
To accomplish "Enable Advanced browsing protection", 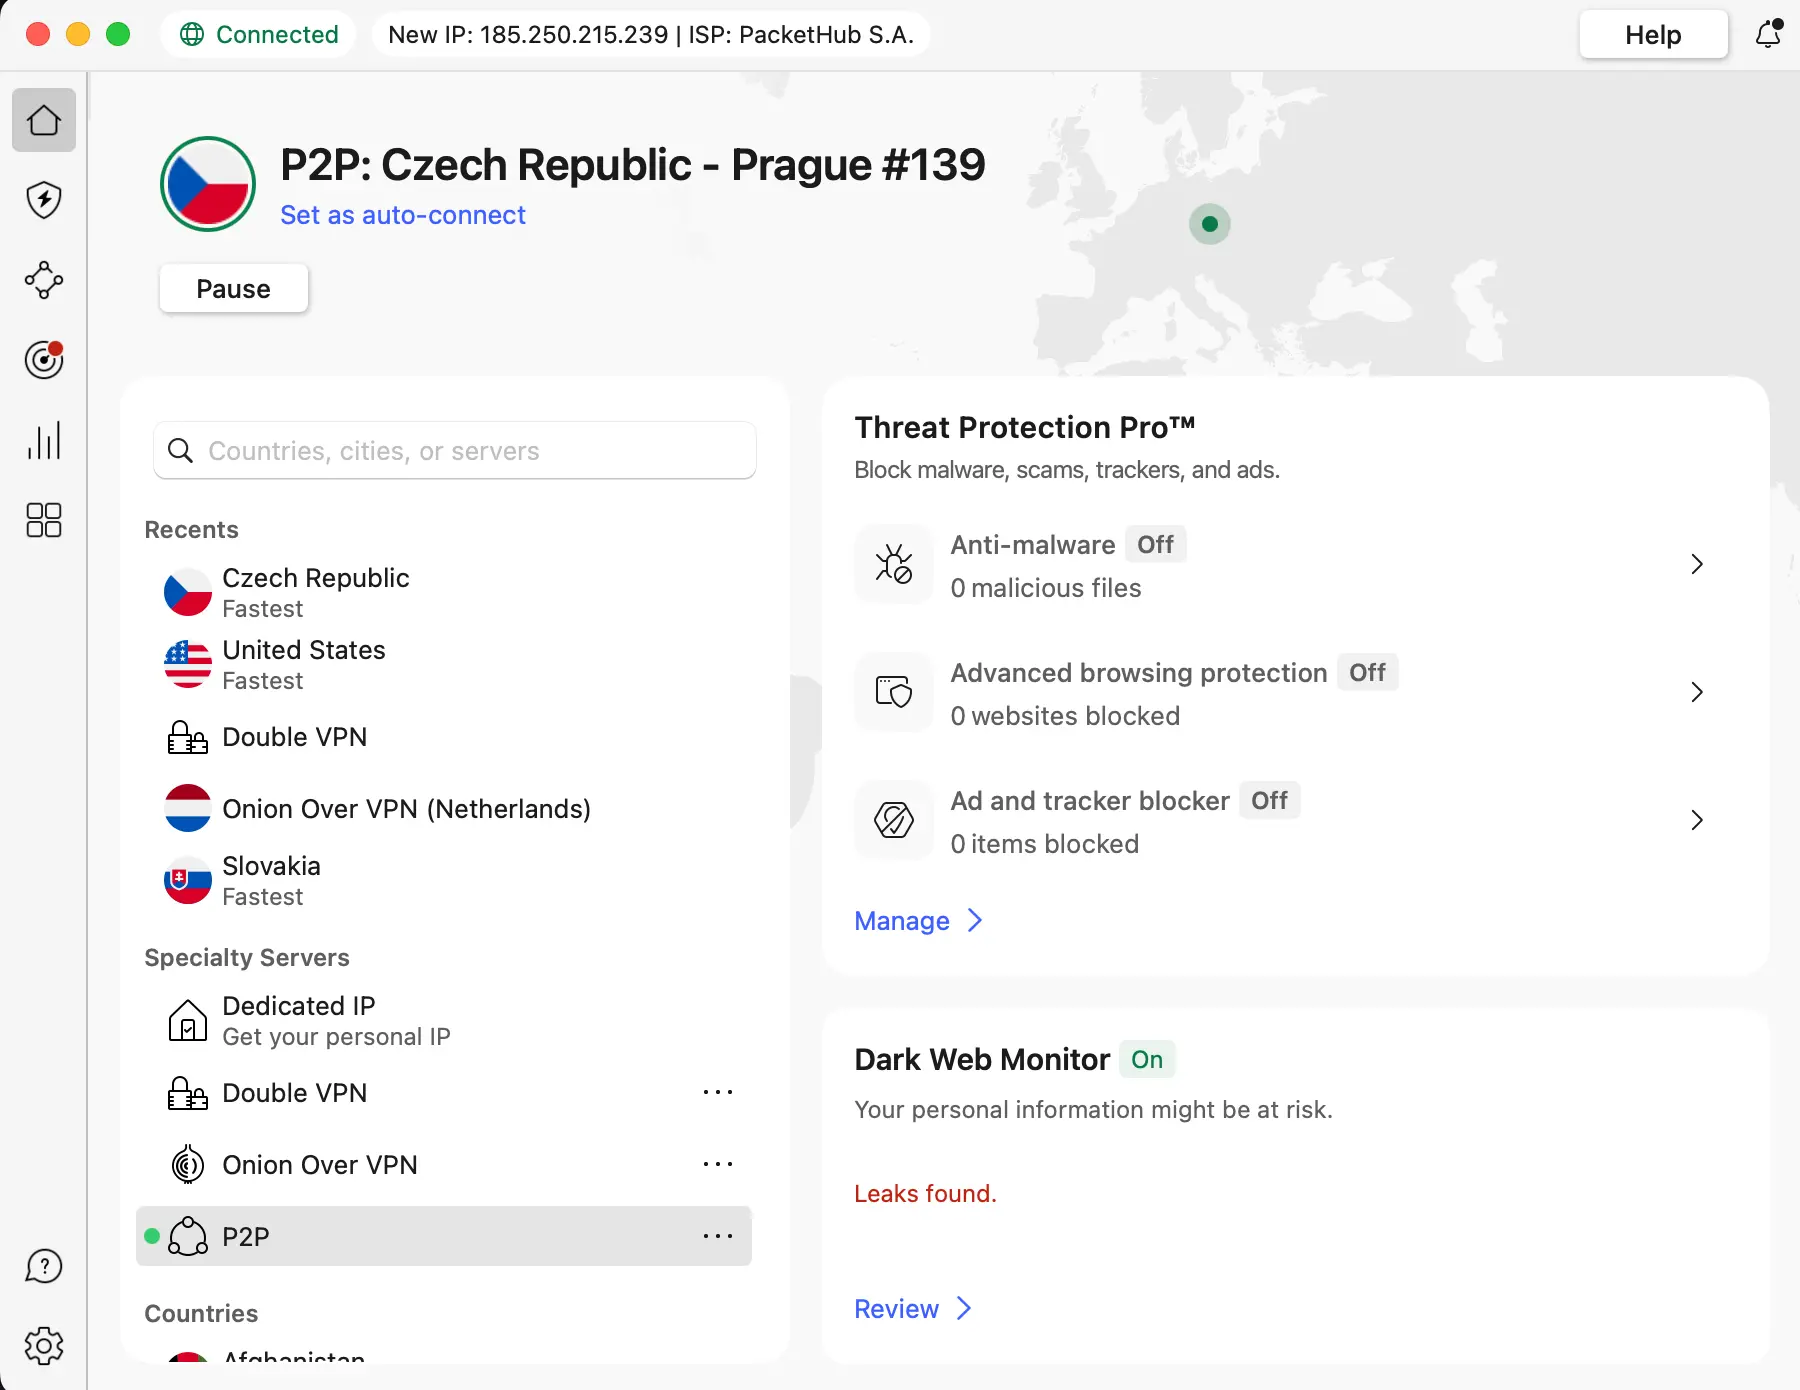I will click(x=1368, y=672).
